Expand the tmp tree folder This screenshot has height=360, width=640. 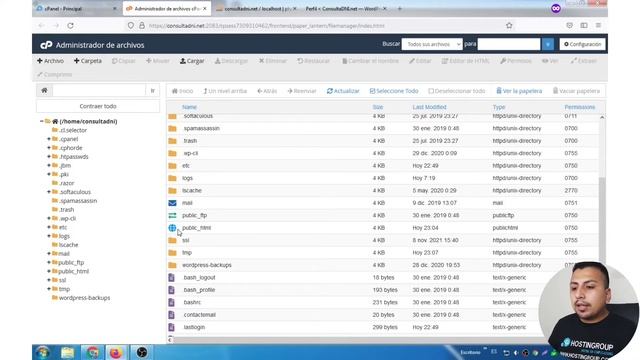(49, 289)
